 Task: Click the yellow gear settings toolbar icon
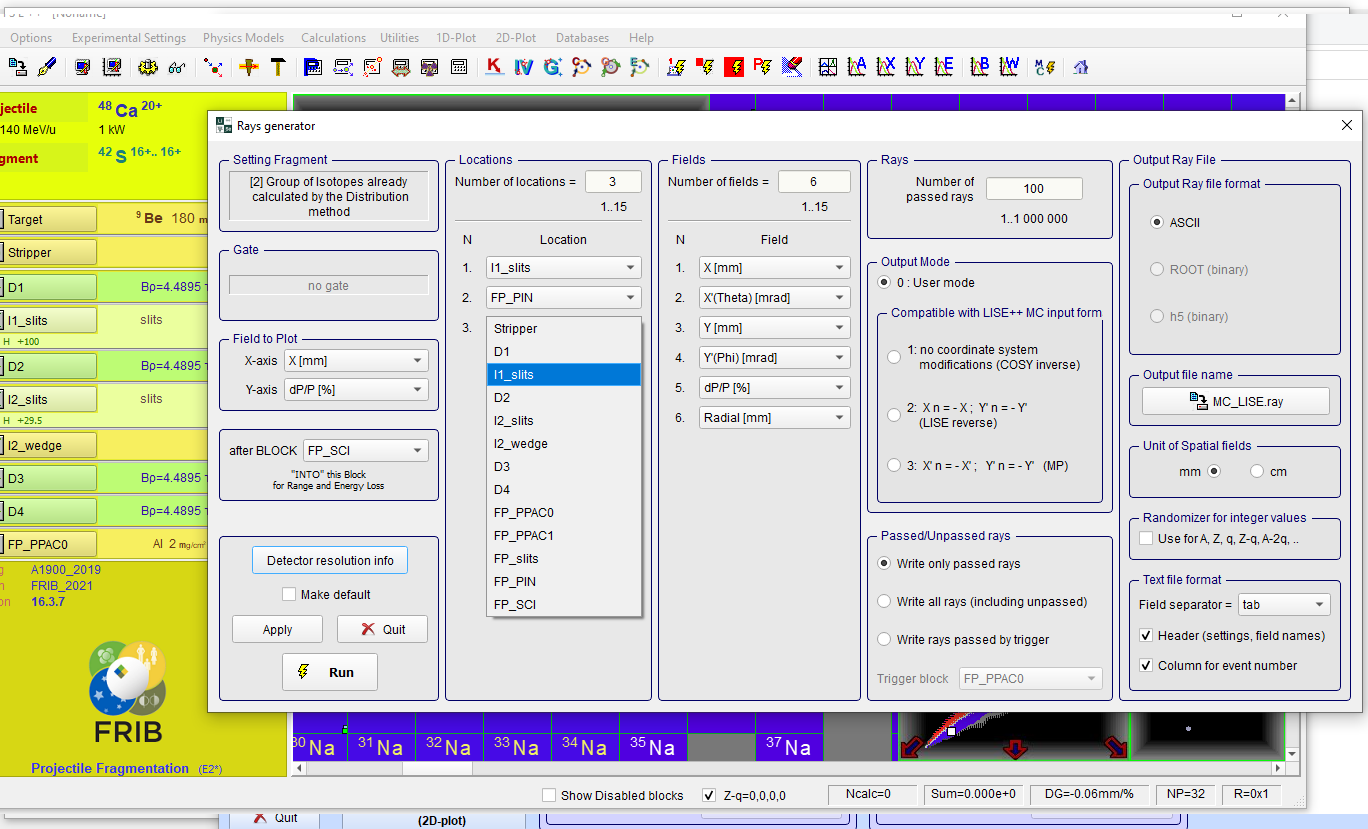(x=148, y=67)
